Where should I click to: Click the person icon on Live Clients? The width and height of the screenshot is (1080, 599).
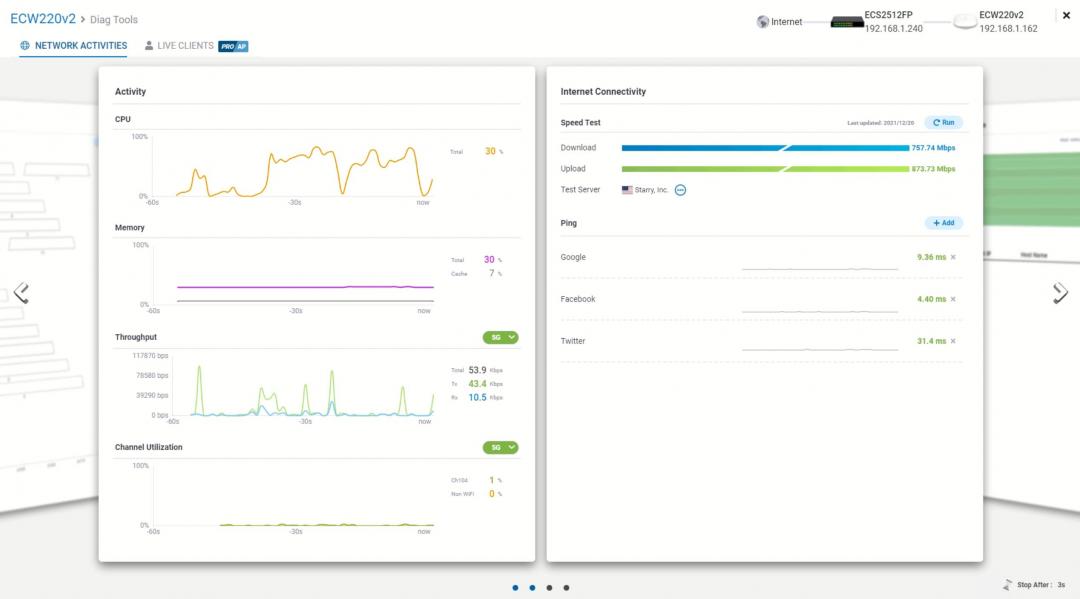[149, 45]
